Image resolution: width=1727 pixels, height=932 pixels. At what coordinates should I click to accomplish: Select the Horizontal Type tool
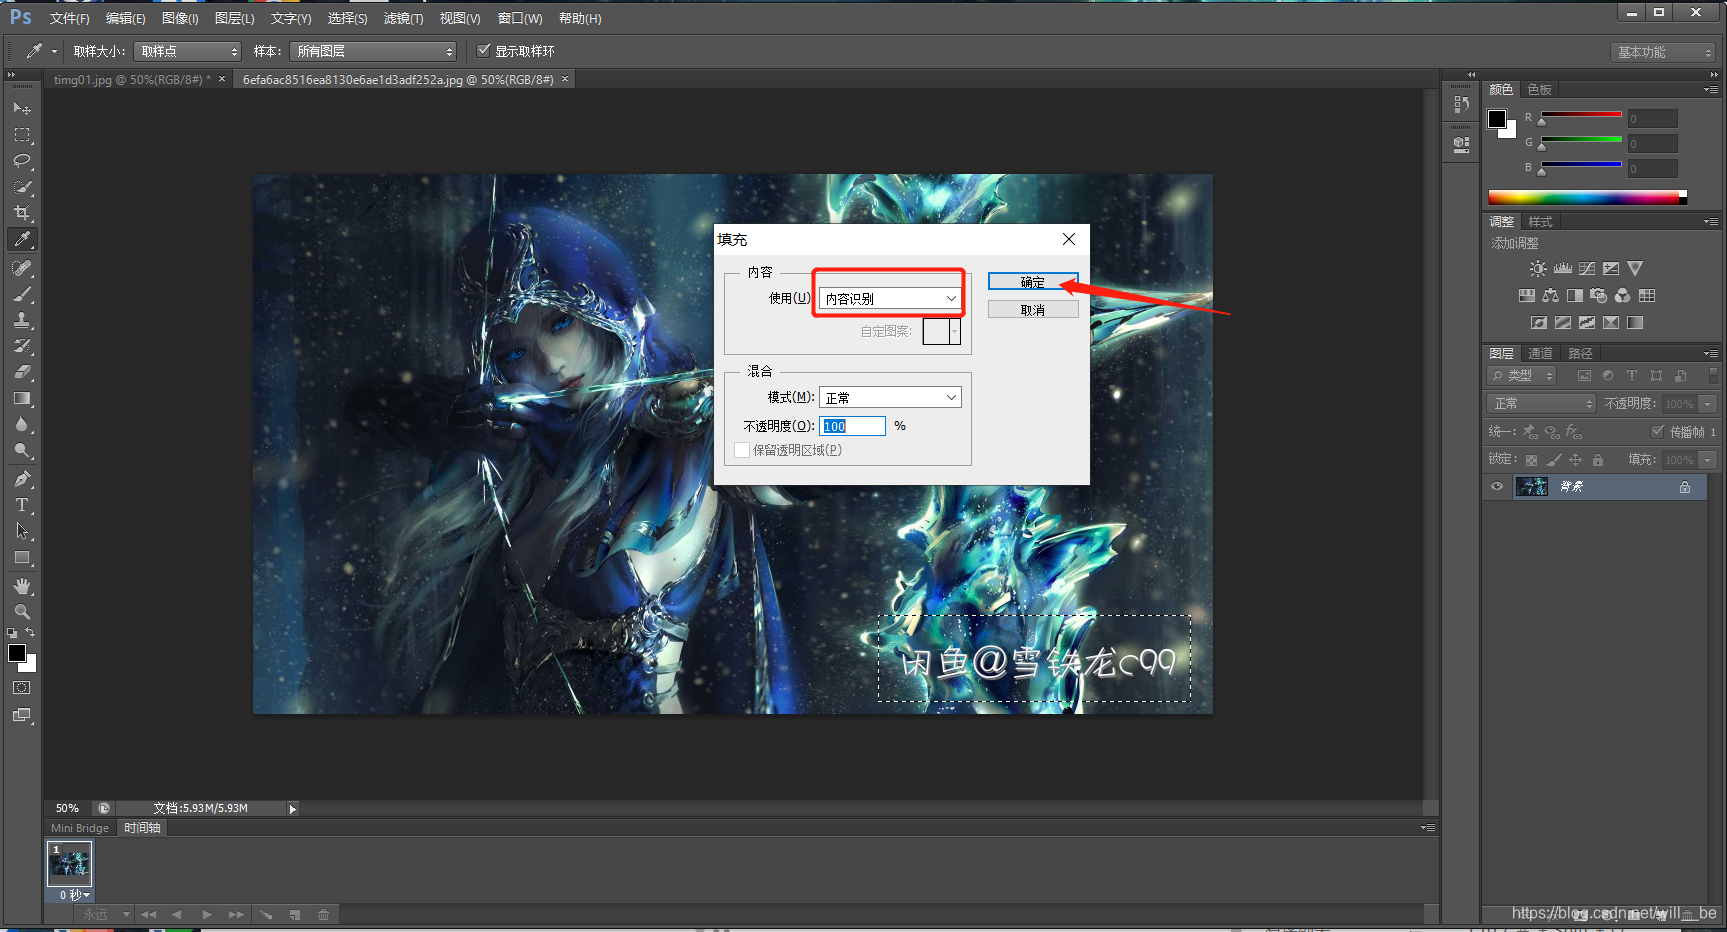[22, 505]
